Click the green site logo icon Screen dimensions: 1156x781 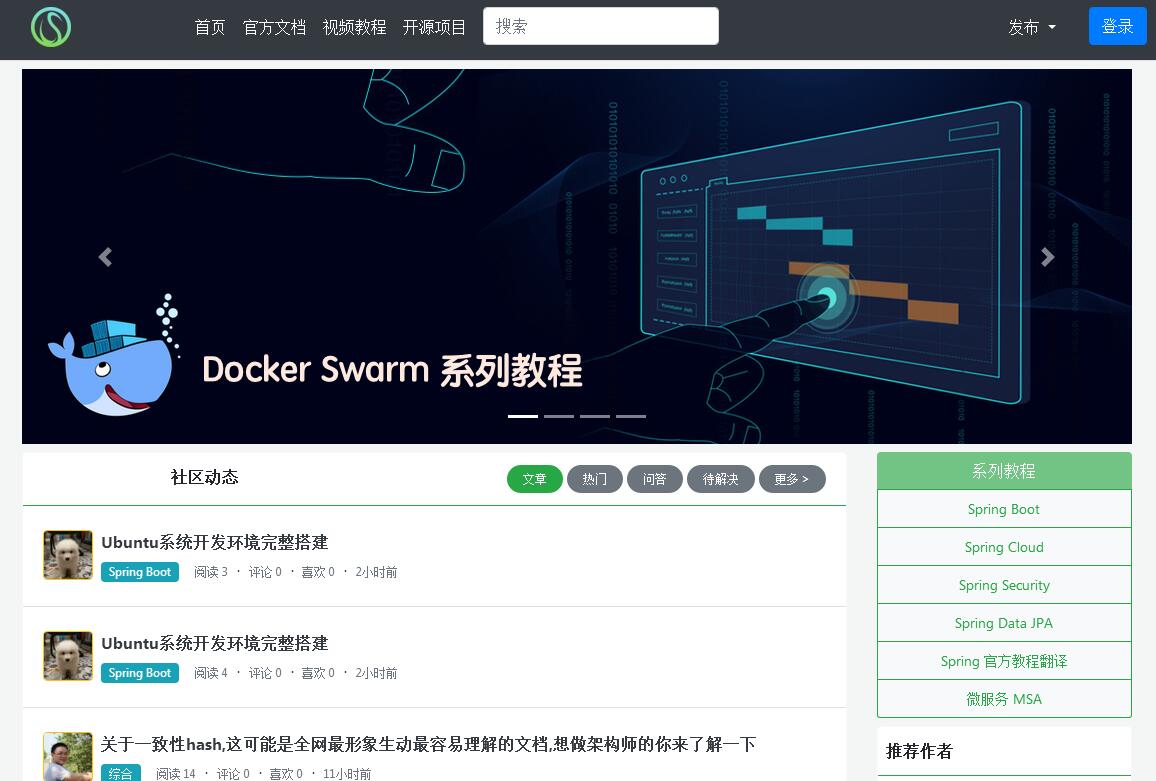point(51,27)
